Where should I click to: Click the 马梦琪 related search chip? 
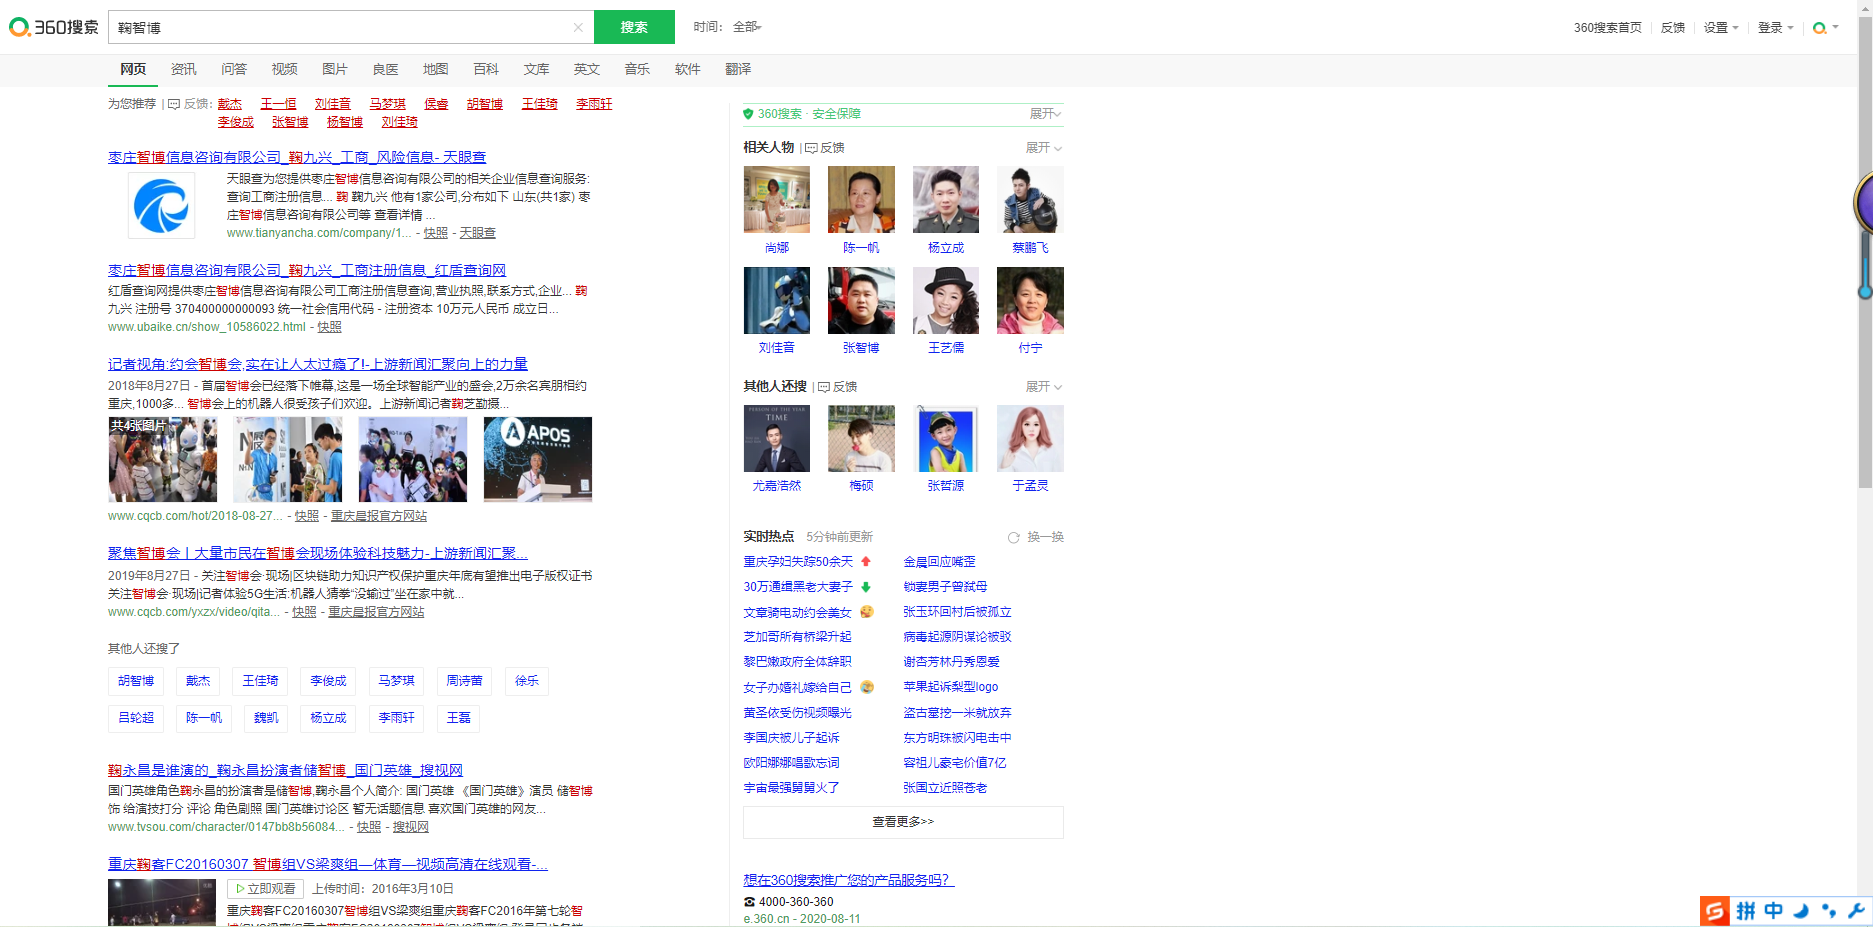pyautogui.click(x=397, y=681)
